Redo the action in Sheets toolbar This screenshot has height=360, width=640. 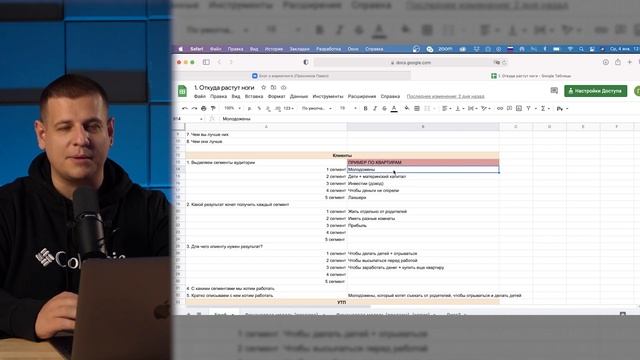pos(194,109)
